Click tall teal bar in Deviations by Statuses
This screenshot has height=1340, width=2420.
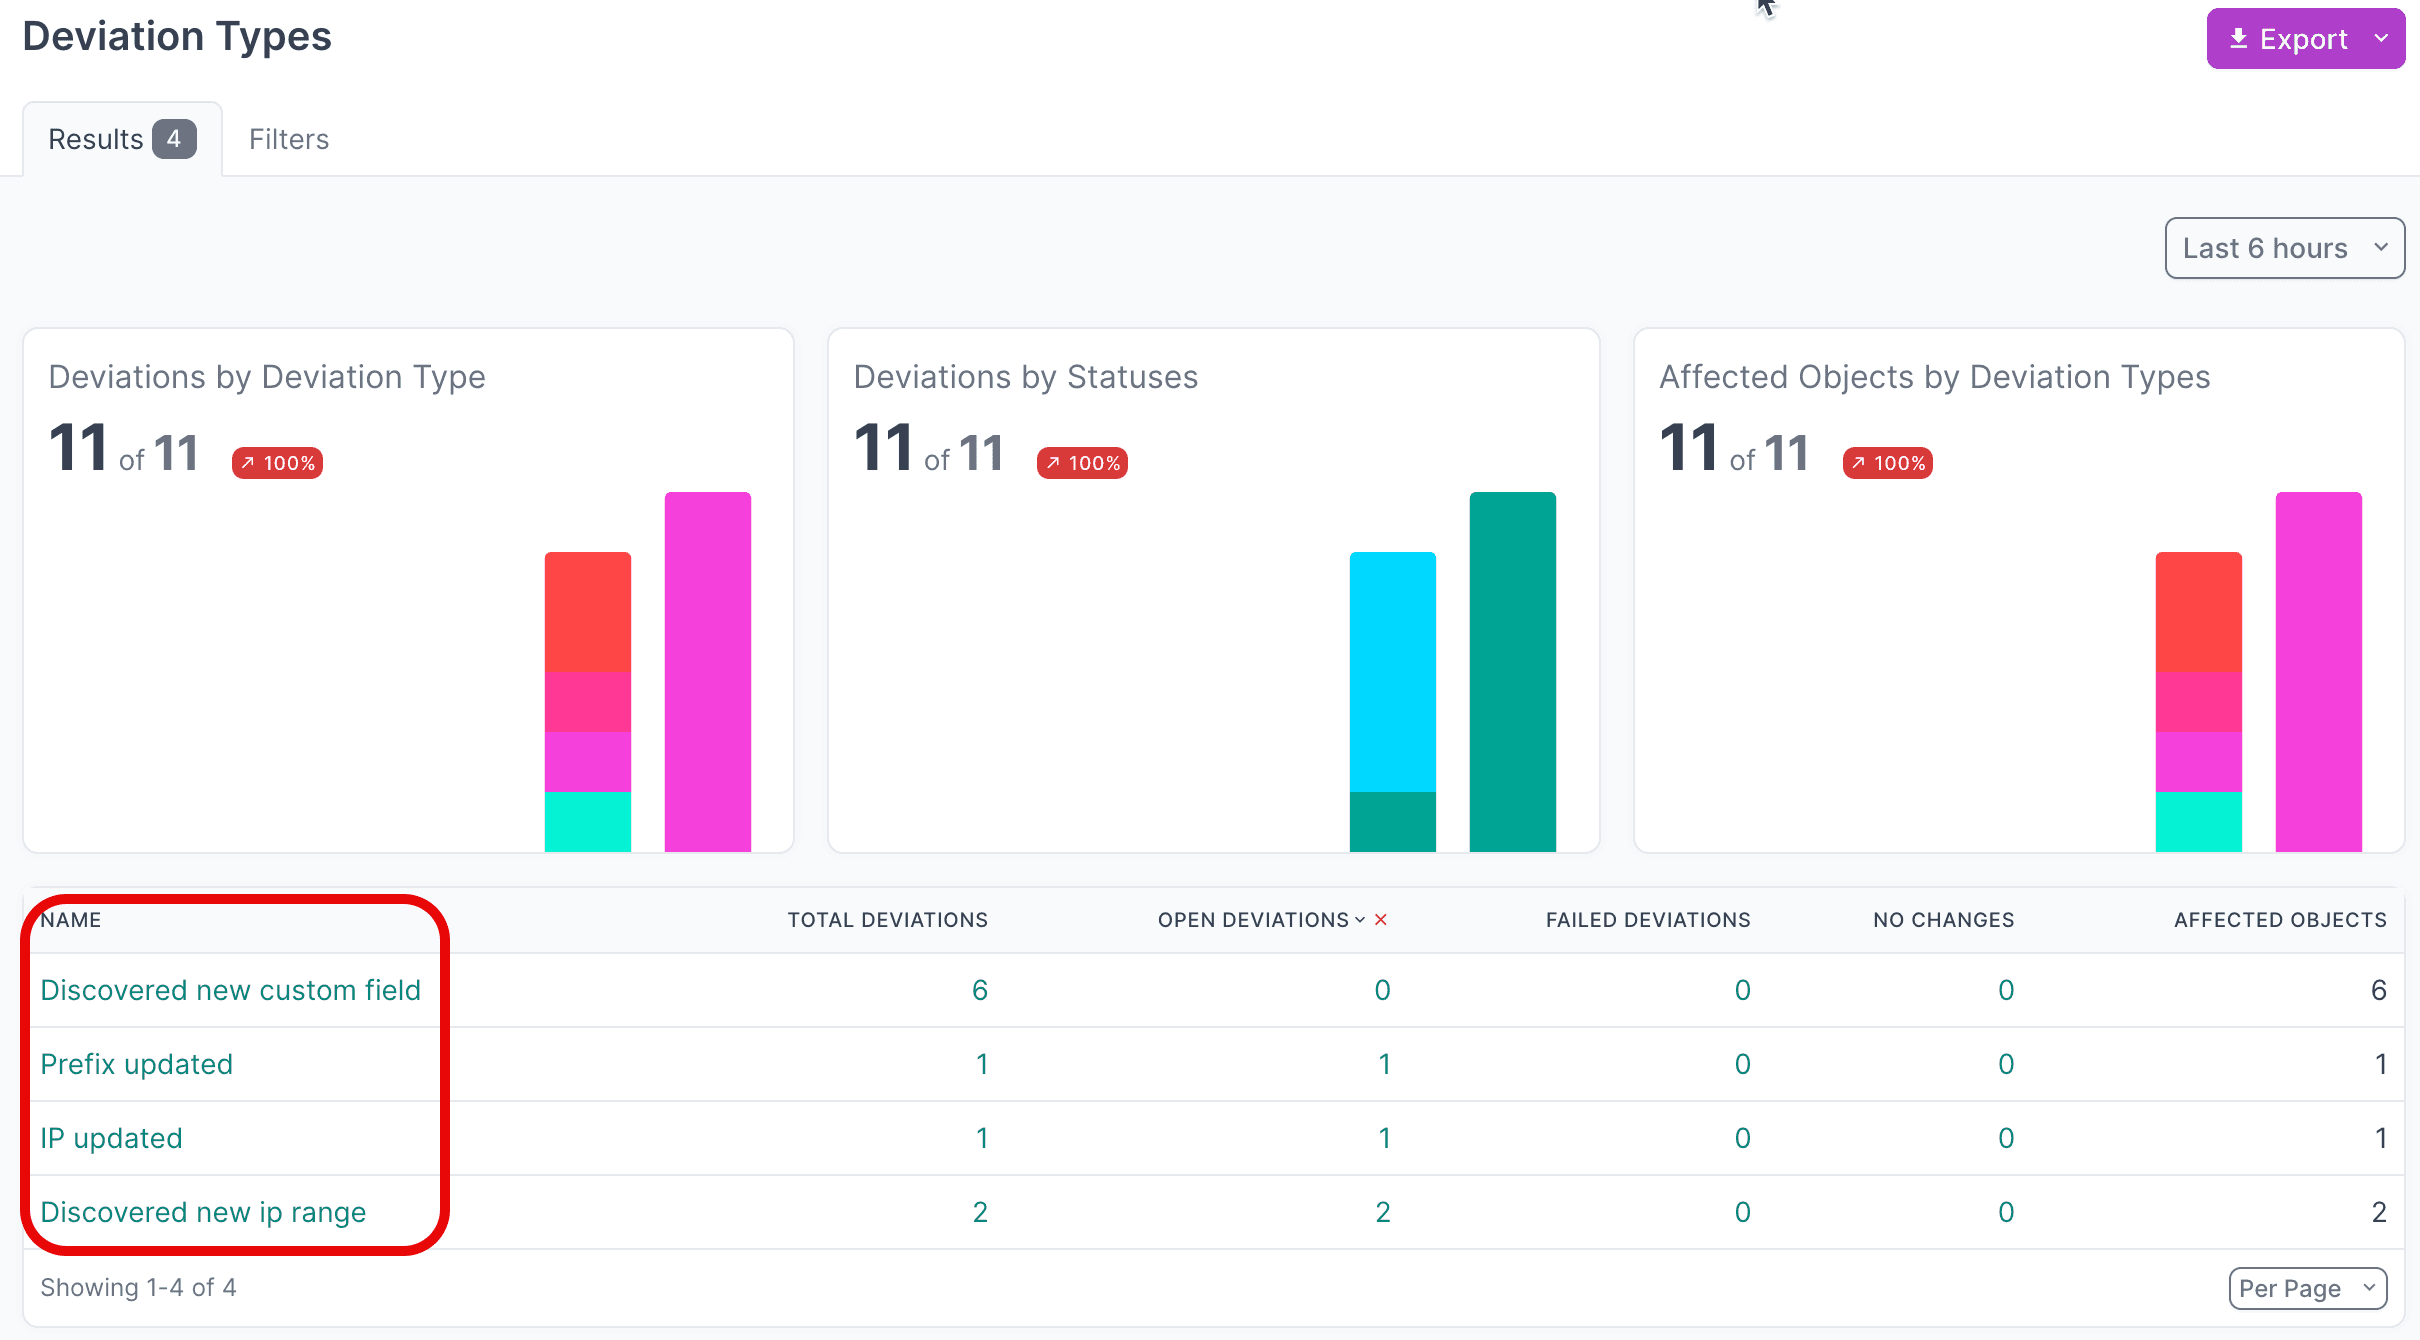[1513, 672]
